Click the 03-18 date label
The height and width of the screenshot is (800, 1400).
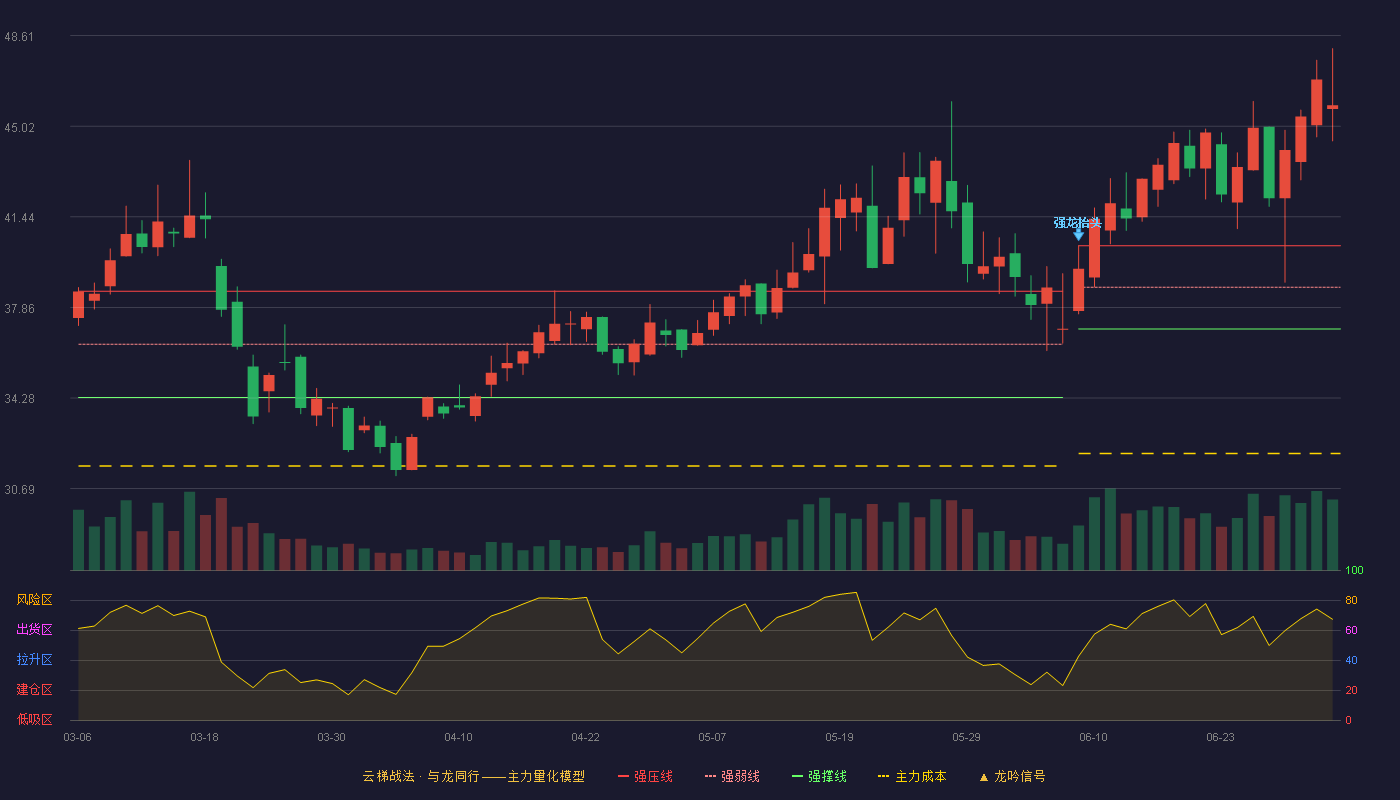click(x=204, y=737)
